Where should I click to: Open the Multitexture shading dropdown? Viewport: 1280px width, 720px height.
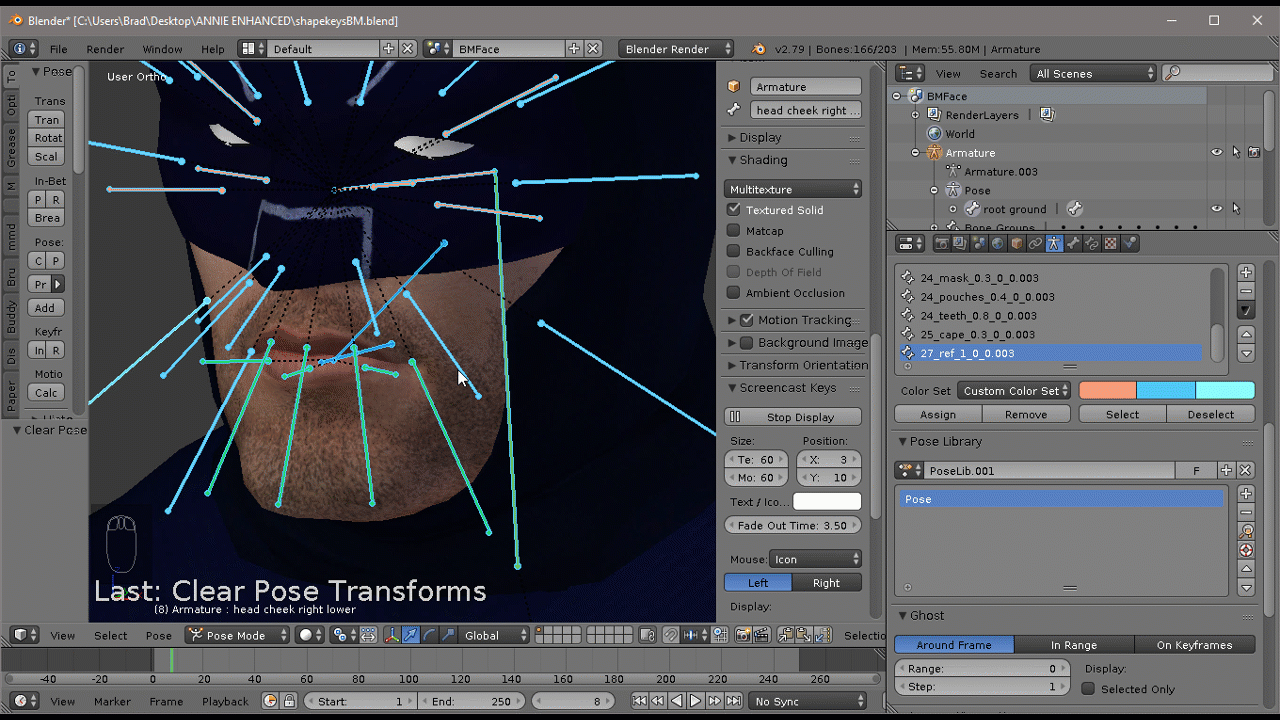[793, 189]
